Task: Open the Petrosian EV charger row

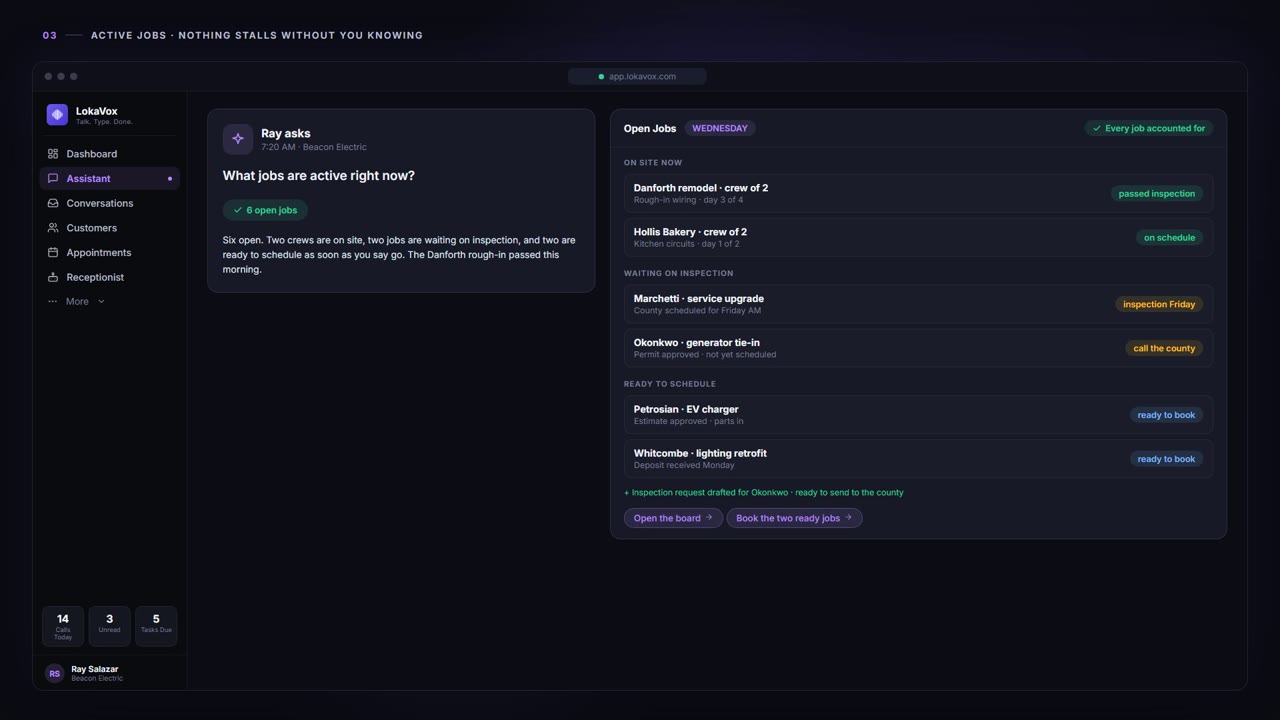Action: pyautogui.click(x=918, y=415)
